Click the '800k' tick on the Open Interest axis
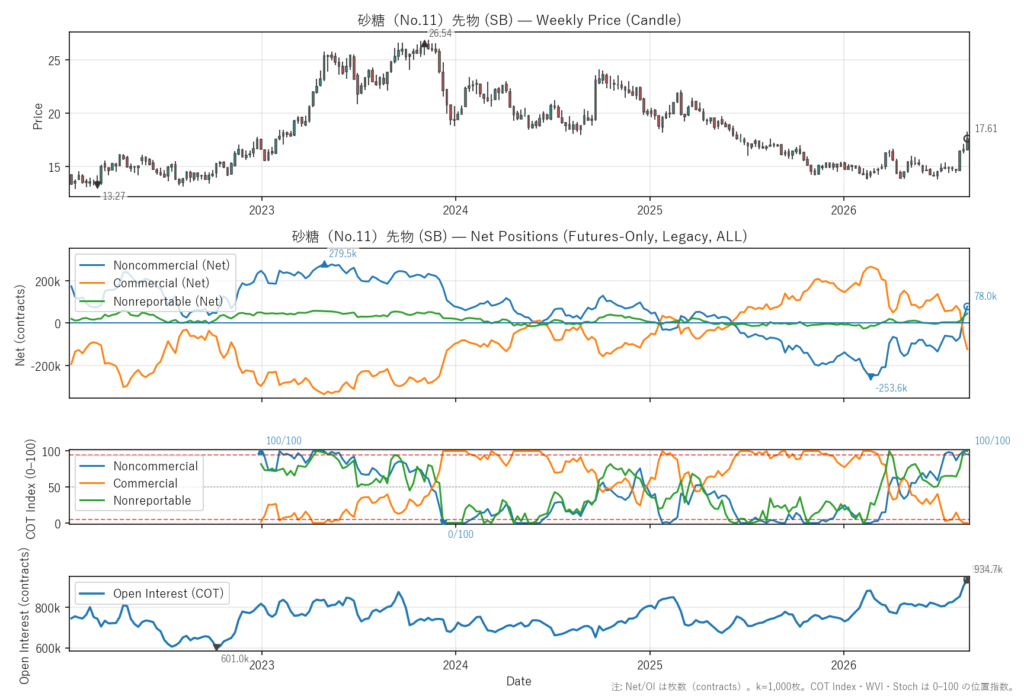 (48, 608)
